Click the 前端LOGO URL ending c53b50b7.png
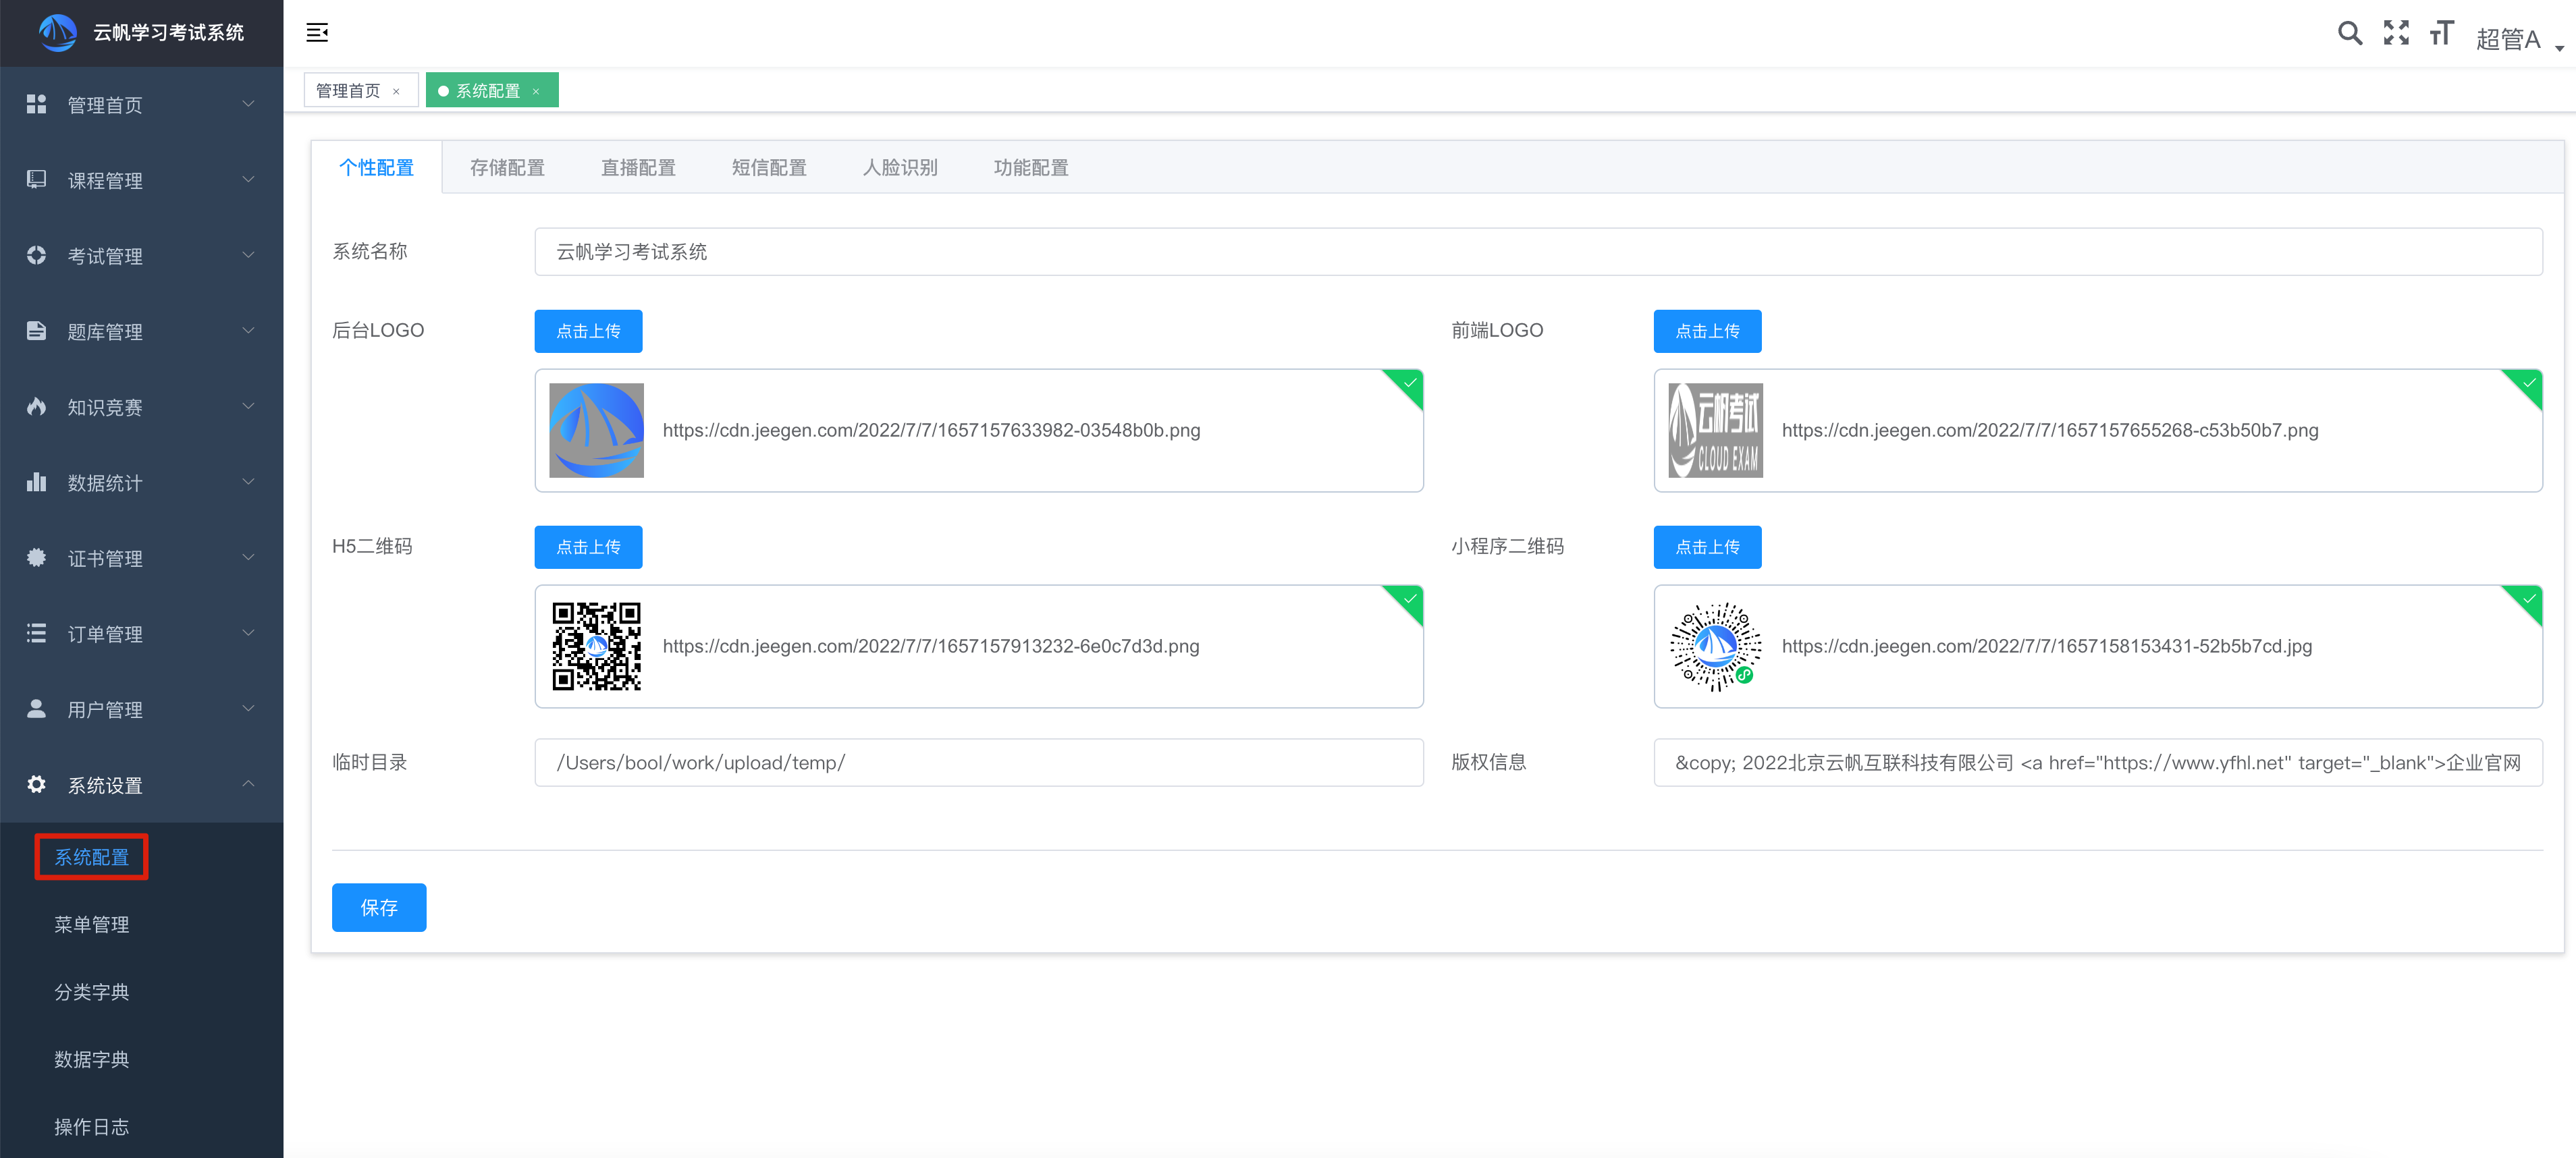Screen dimensions: 2576x1158 click(x=2050, y=430)
